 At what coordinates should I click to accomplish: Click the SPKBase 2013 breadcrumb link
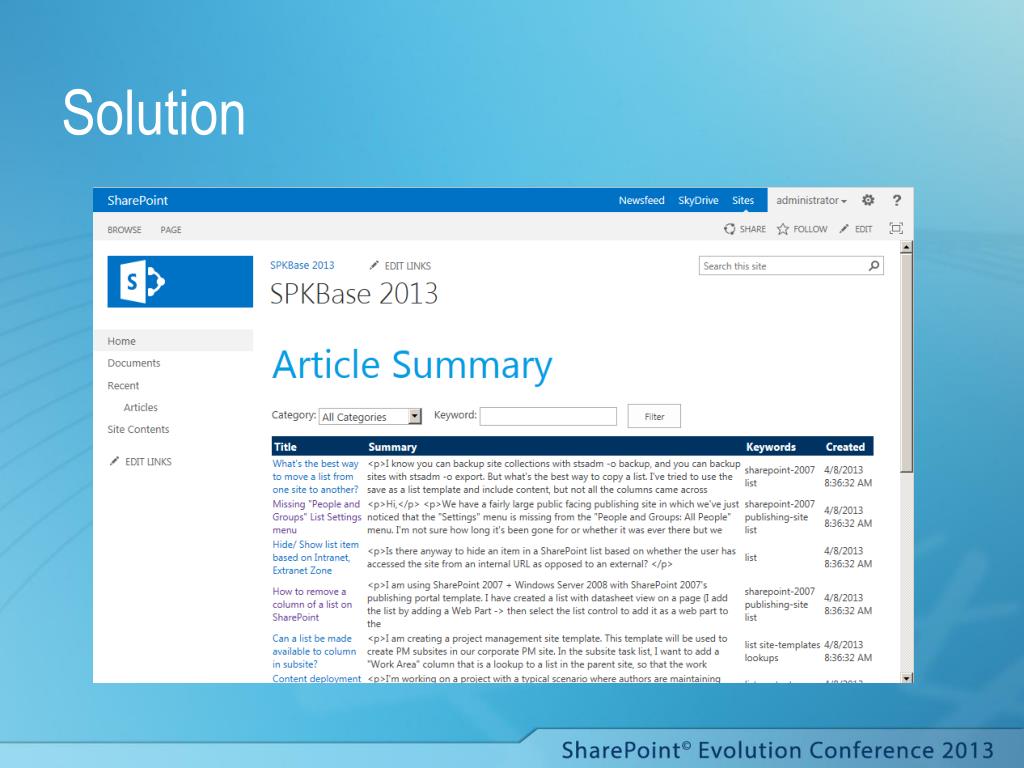[302, 265]
